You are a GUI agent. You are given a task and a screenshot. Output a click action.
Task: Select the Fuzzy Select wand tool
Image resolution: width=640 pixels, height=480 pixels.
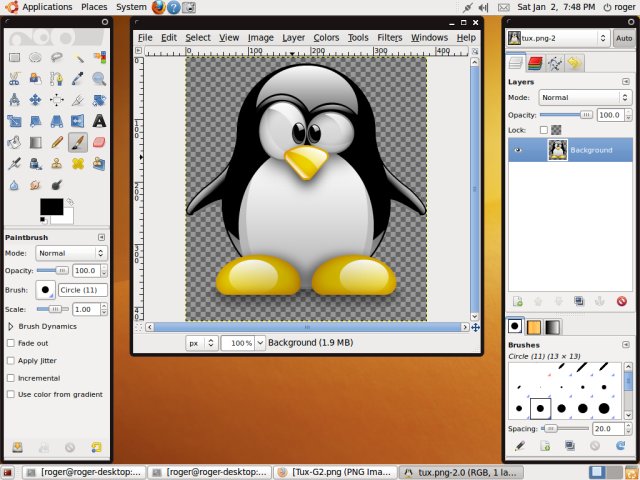pos(78,58)
